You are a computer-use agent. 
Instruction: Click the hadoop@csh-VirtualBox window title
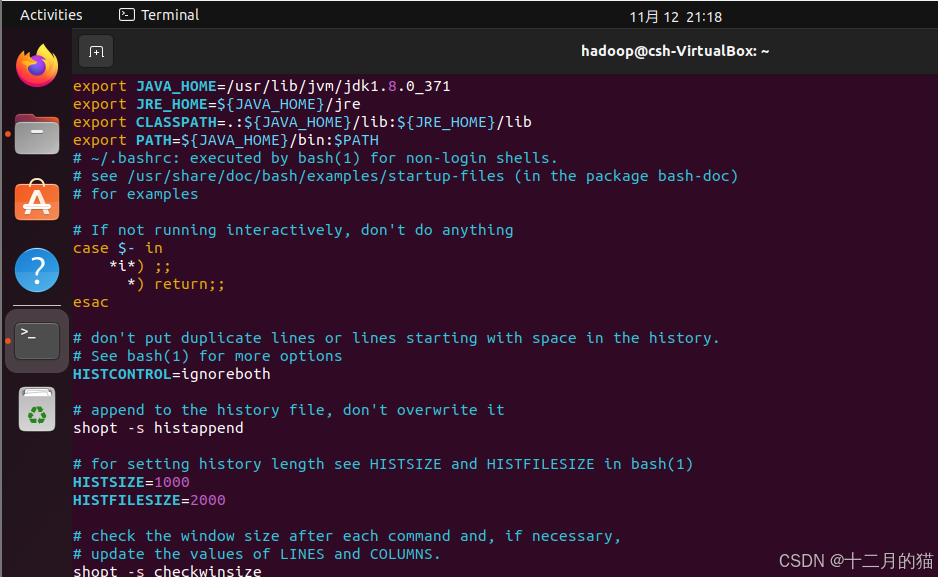pyautogui.click(x=675, y=51)
